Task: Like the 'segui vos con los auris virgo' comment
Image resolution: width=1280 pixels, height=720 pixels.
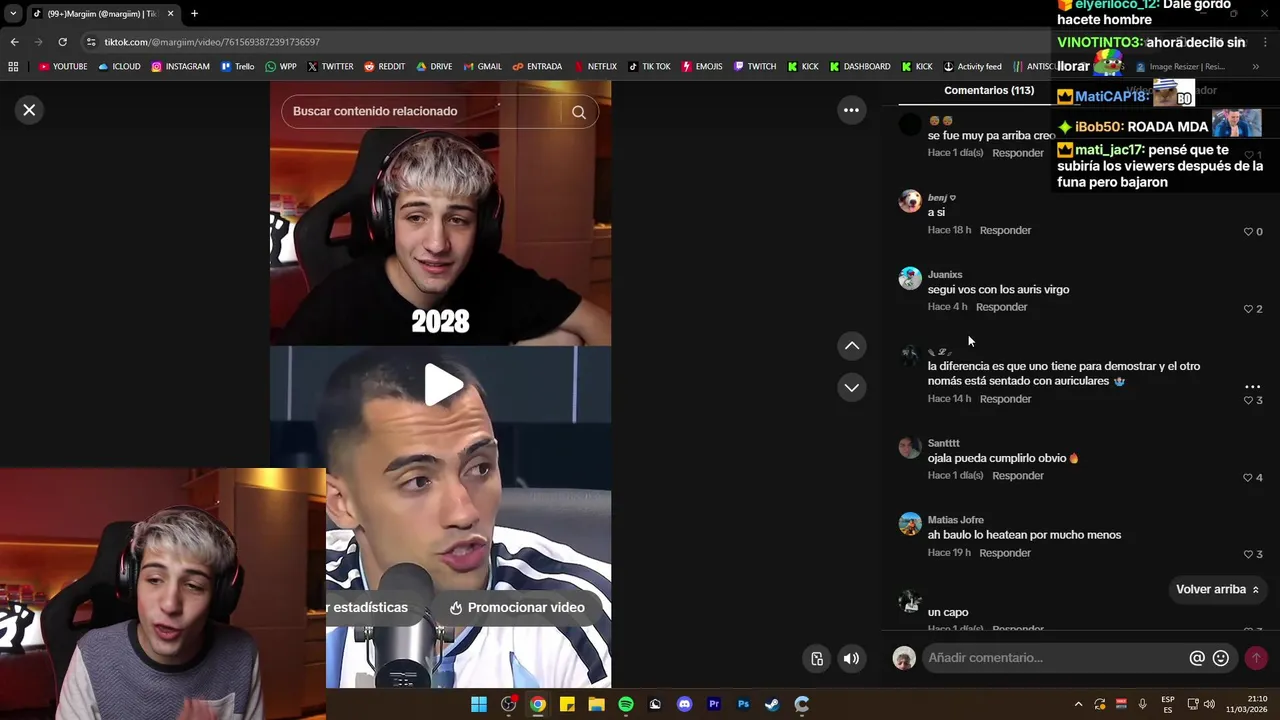Action: point(1248,309)
